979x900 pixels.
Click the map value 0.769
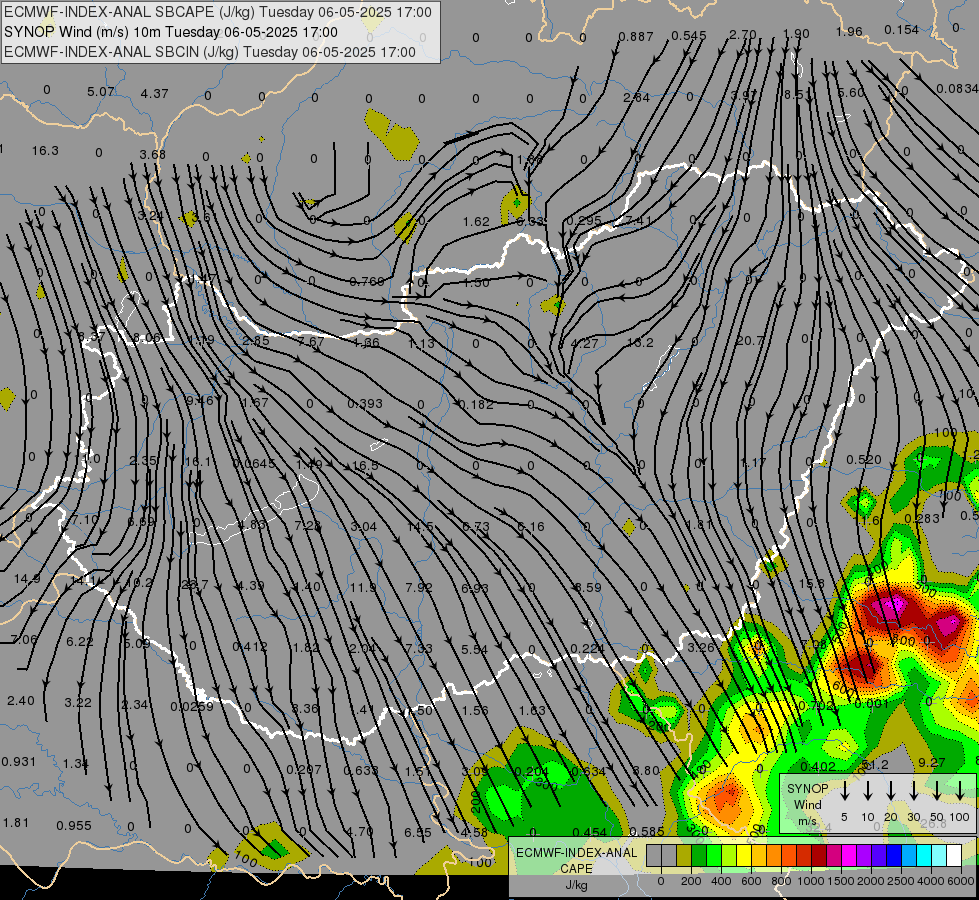[x=367, y=282]
